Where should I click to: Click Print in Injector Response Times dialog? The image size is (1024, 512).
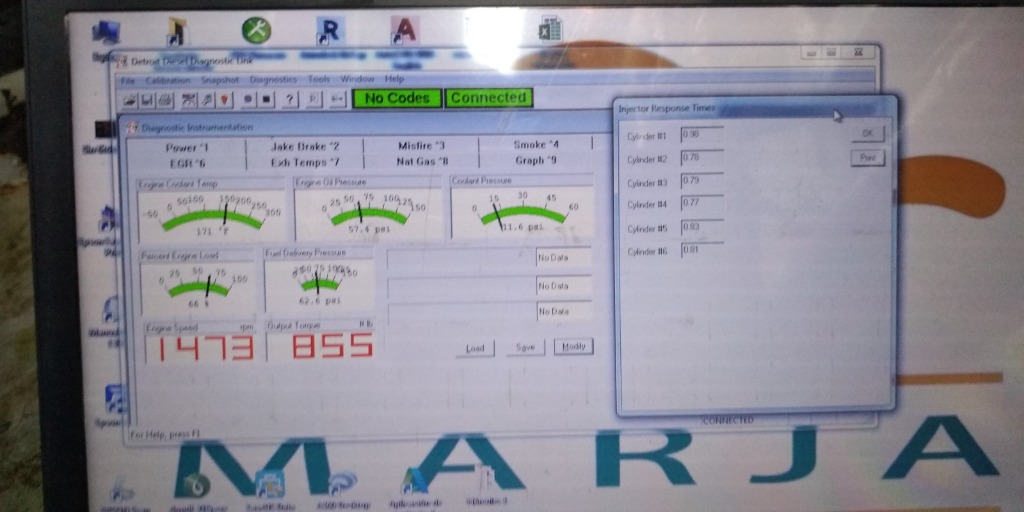click(867, 157)
